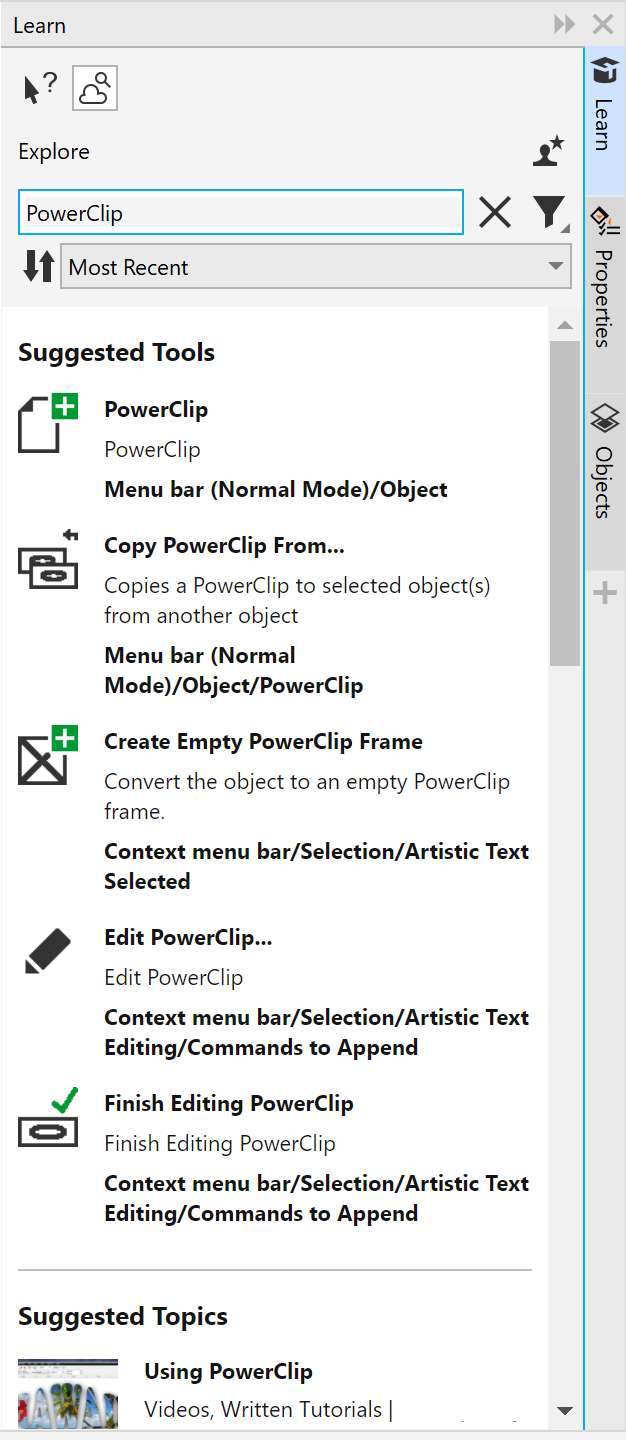Click the Edit PowerClip pencil icon
Image resolution: width=626 pixels, height=1440 pixels.
pyautogui.click(x=48, y=951)
